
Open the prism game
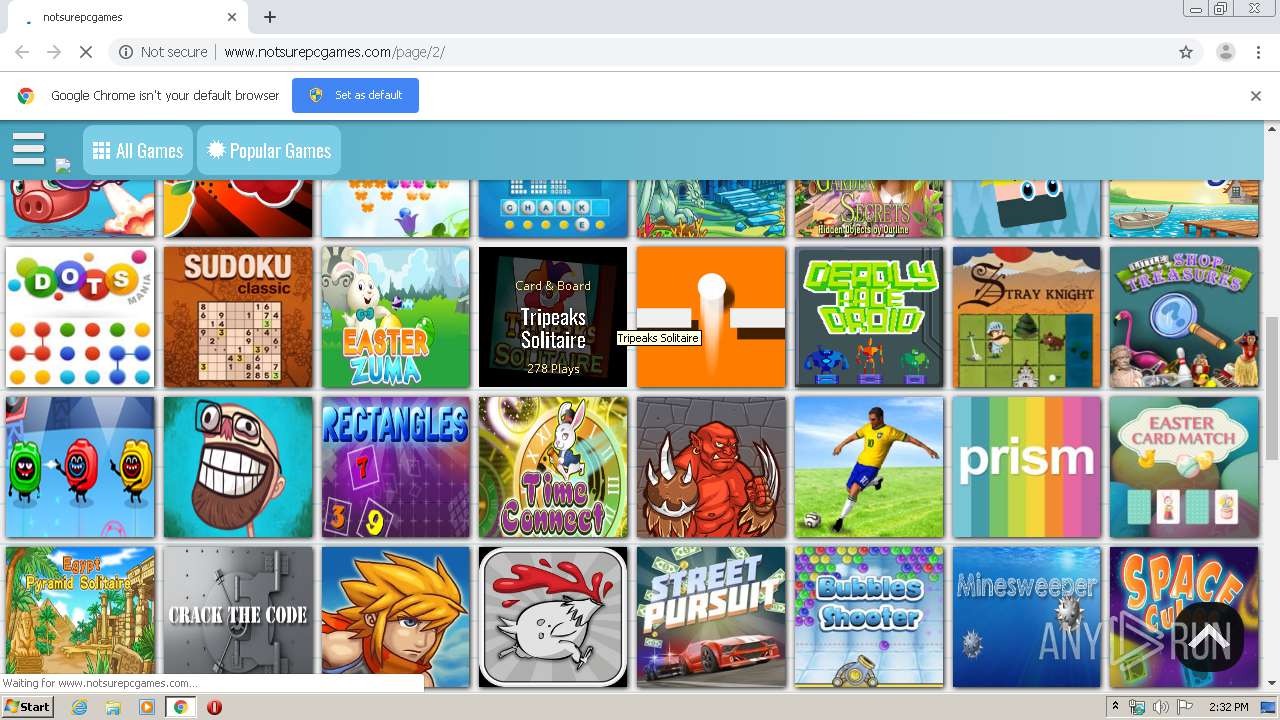tap(1027, 467)
